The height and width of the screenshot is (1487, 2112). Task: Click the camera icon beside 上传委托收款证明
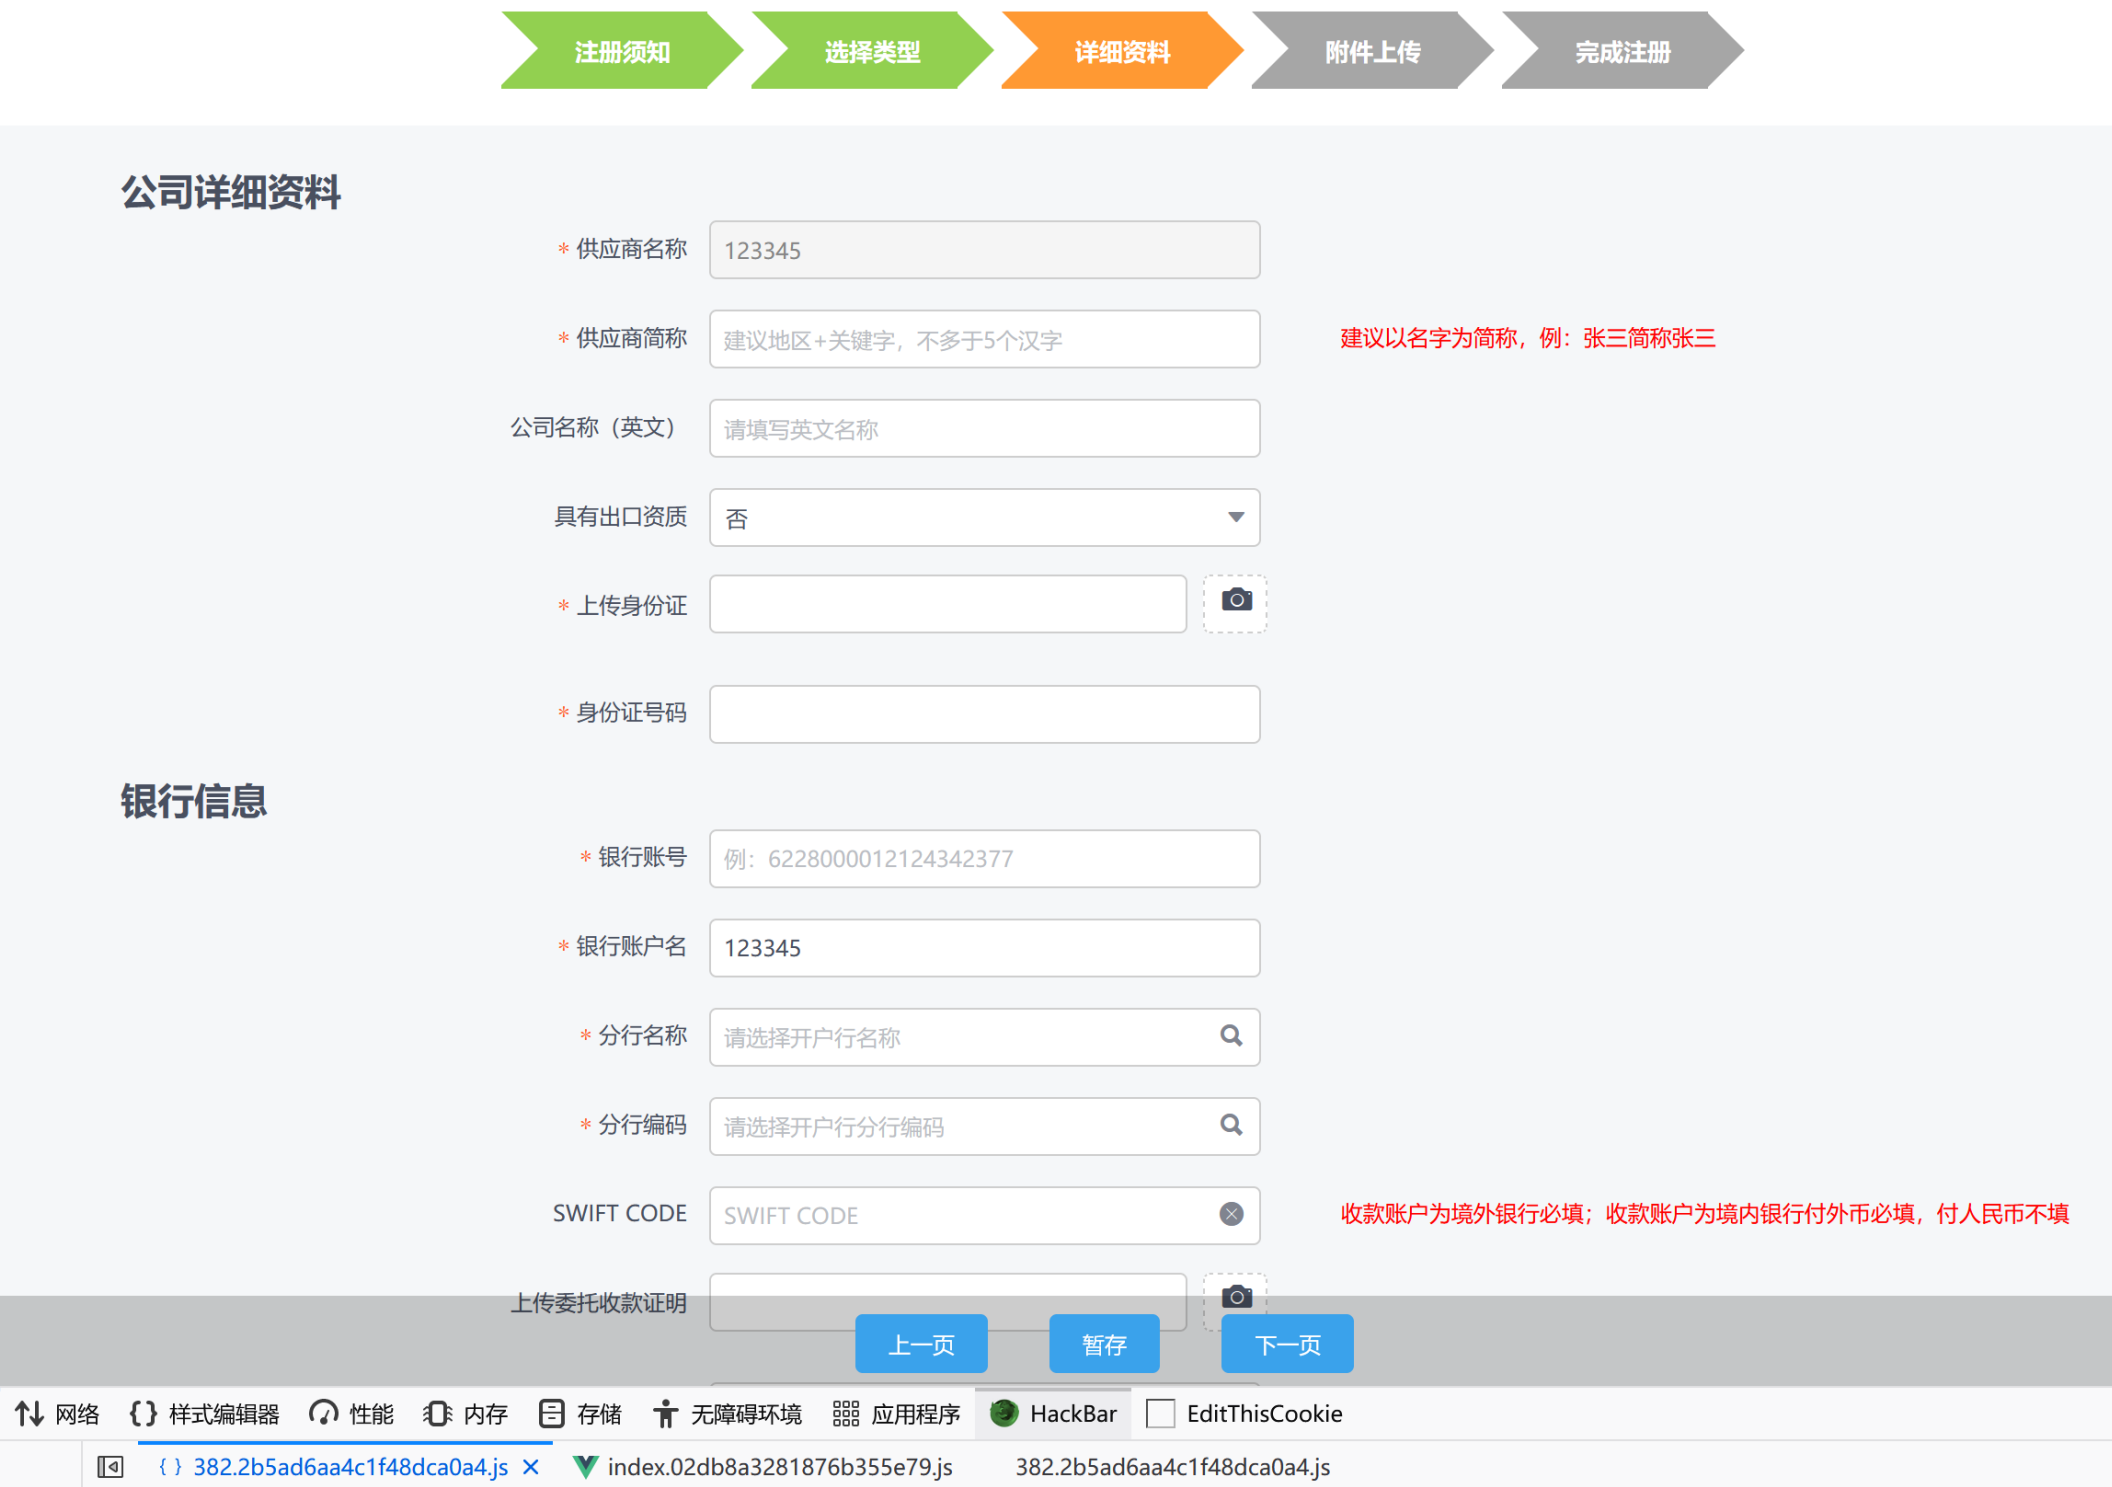coord(1235,1298)
